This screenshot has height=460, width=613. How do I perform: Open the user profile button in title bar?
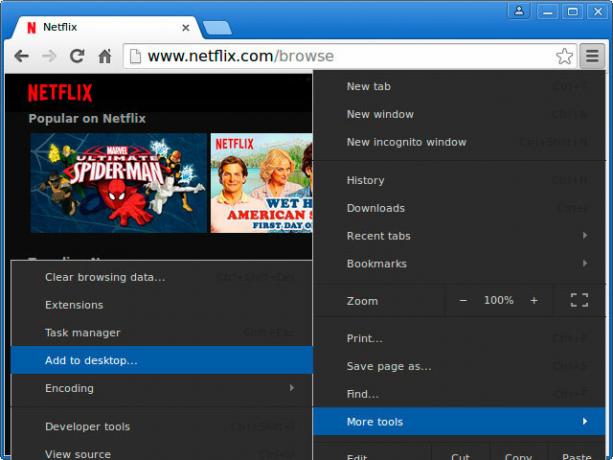point(519,11)
